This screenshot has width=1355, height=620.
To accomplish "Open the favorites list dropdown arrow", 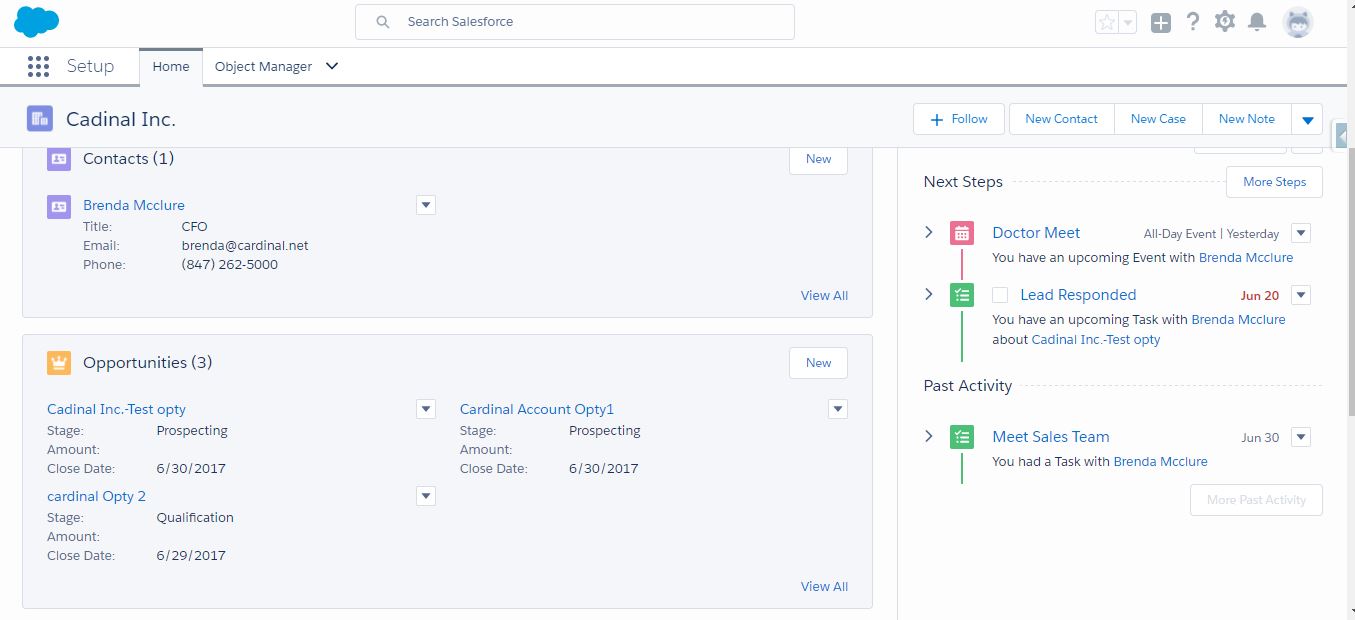I will [1128, 23].
